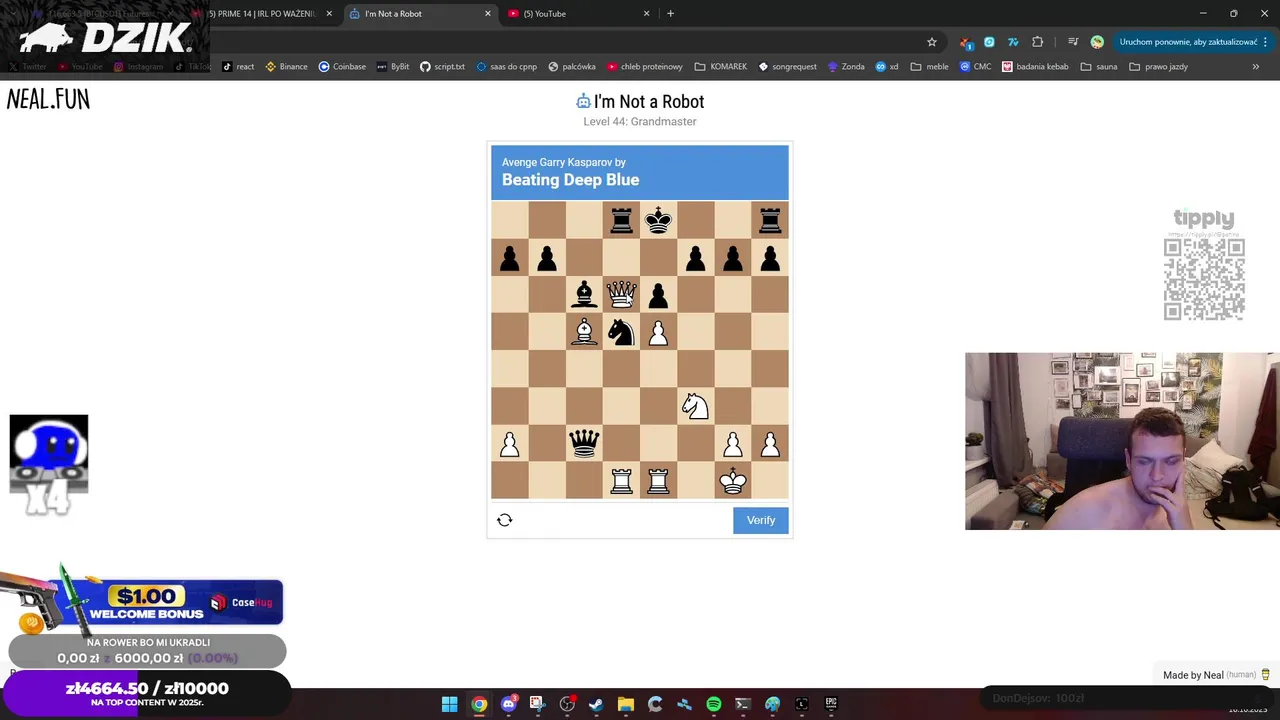
Task: Open the KOMAREK bookmark folder
Action: point(721,67)
